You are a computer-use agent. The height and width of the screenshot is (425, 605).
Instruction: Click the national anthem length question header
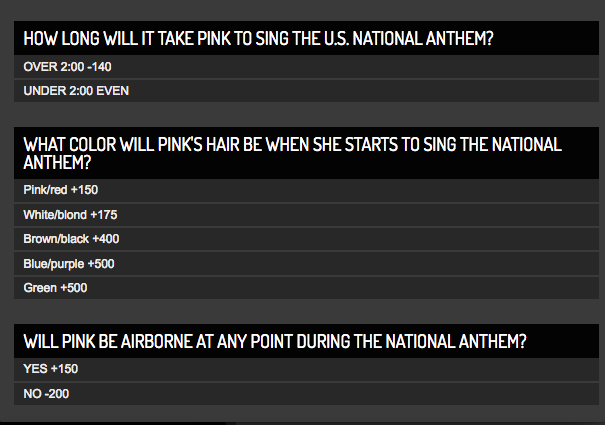click(306, 38)
